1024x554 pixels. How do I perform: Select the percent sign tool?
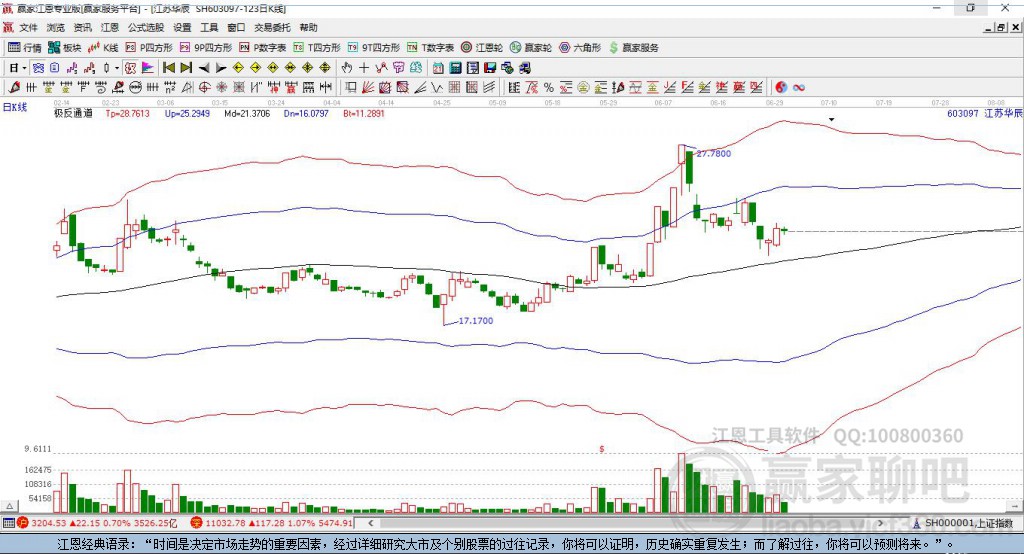pos(549,88)
